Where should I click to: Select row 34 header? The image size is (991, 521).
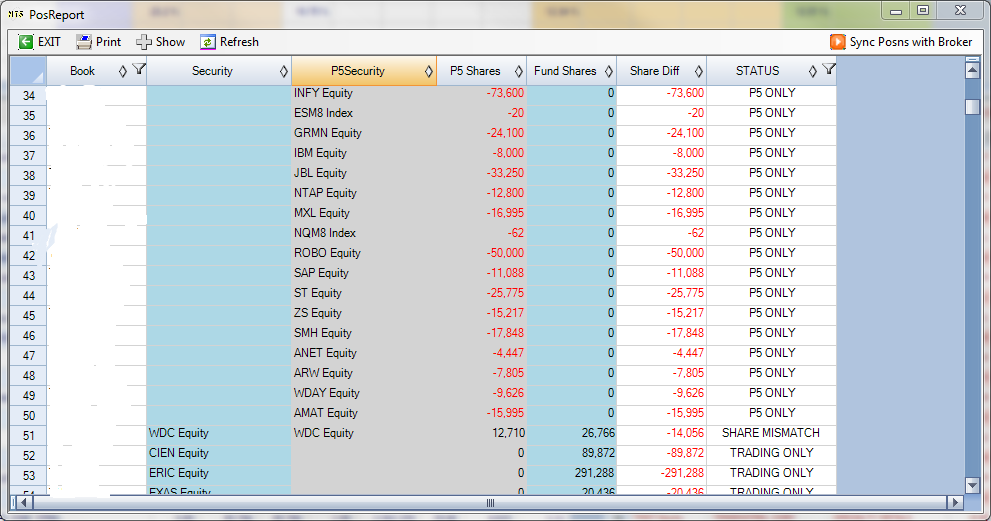tap(28, 95)
